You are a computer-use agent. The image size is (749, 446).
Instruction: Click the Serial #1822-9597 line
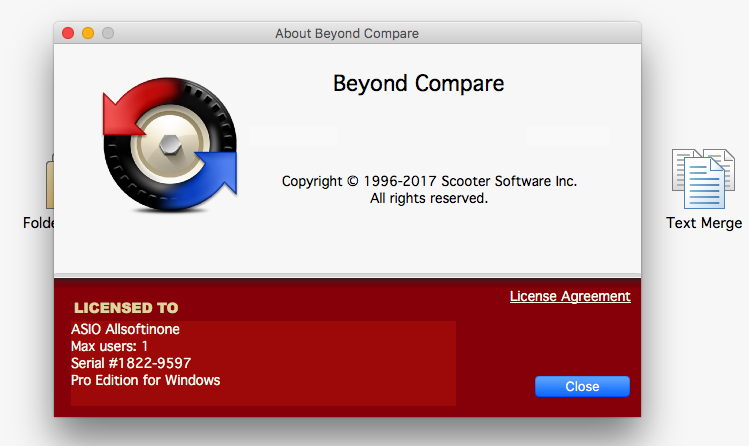(130, 363)
